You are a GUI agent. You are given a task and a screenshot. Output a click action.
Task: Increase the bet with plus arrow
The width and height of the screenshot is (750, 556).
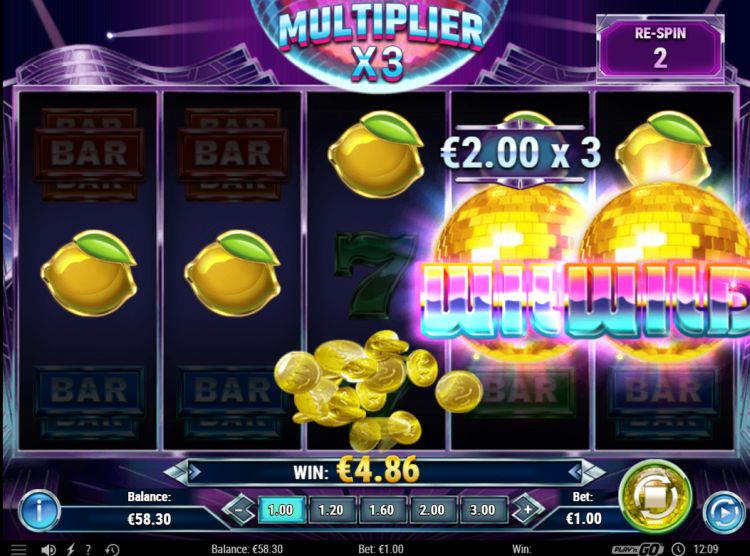[x=528, y=510]
